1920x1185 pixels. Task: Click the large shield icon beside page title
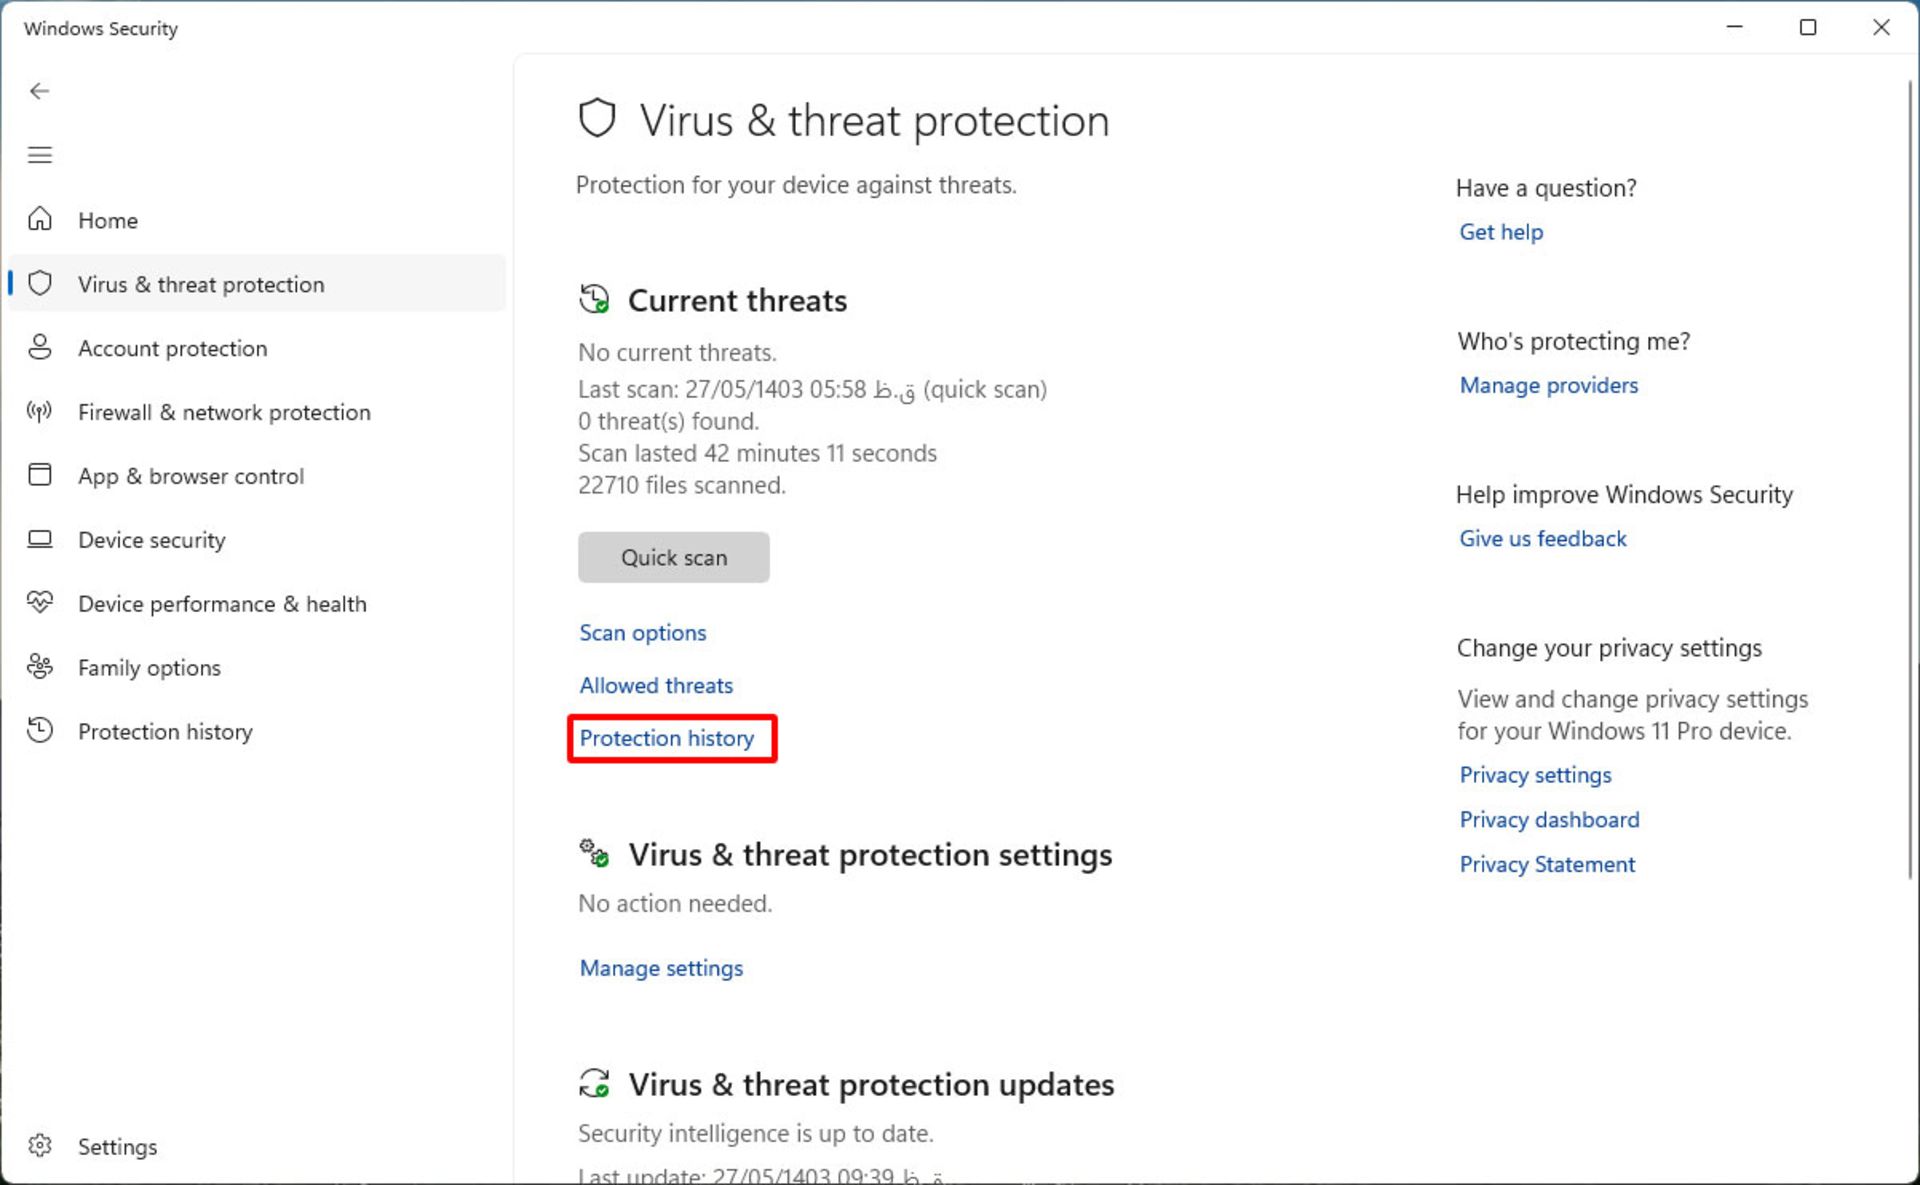597,119
